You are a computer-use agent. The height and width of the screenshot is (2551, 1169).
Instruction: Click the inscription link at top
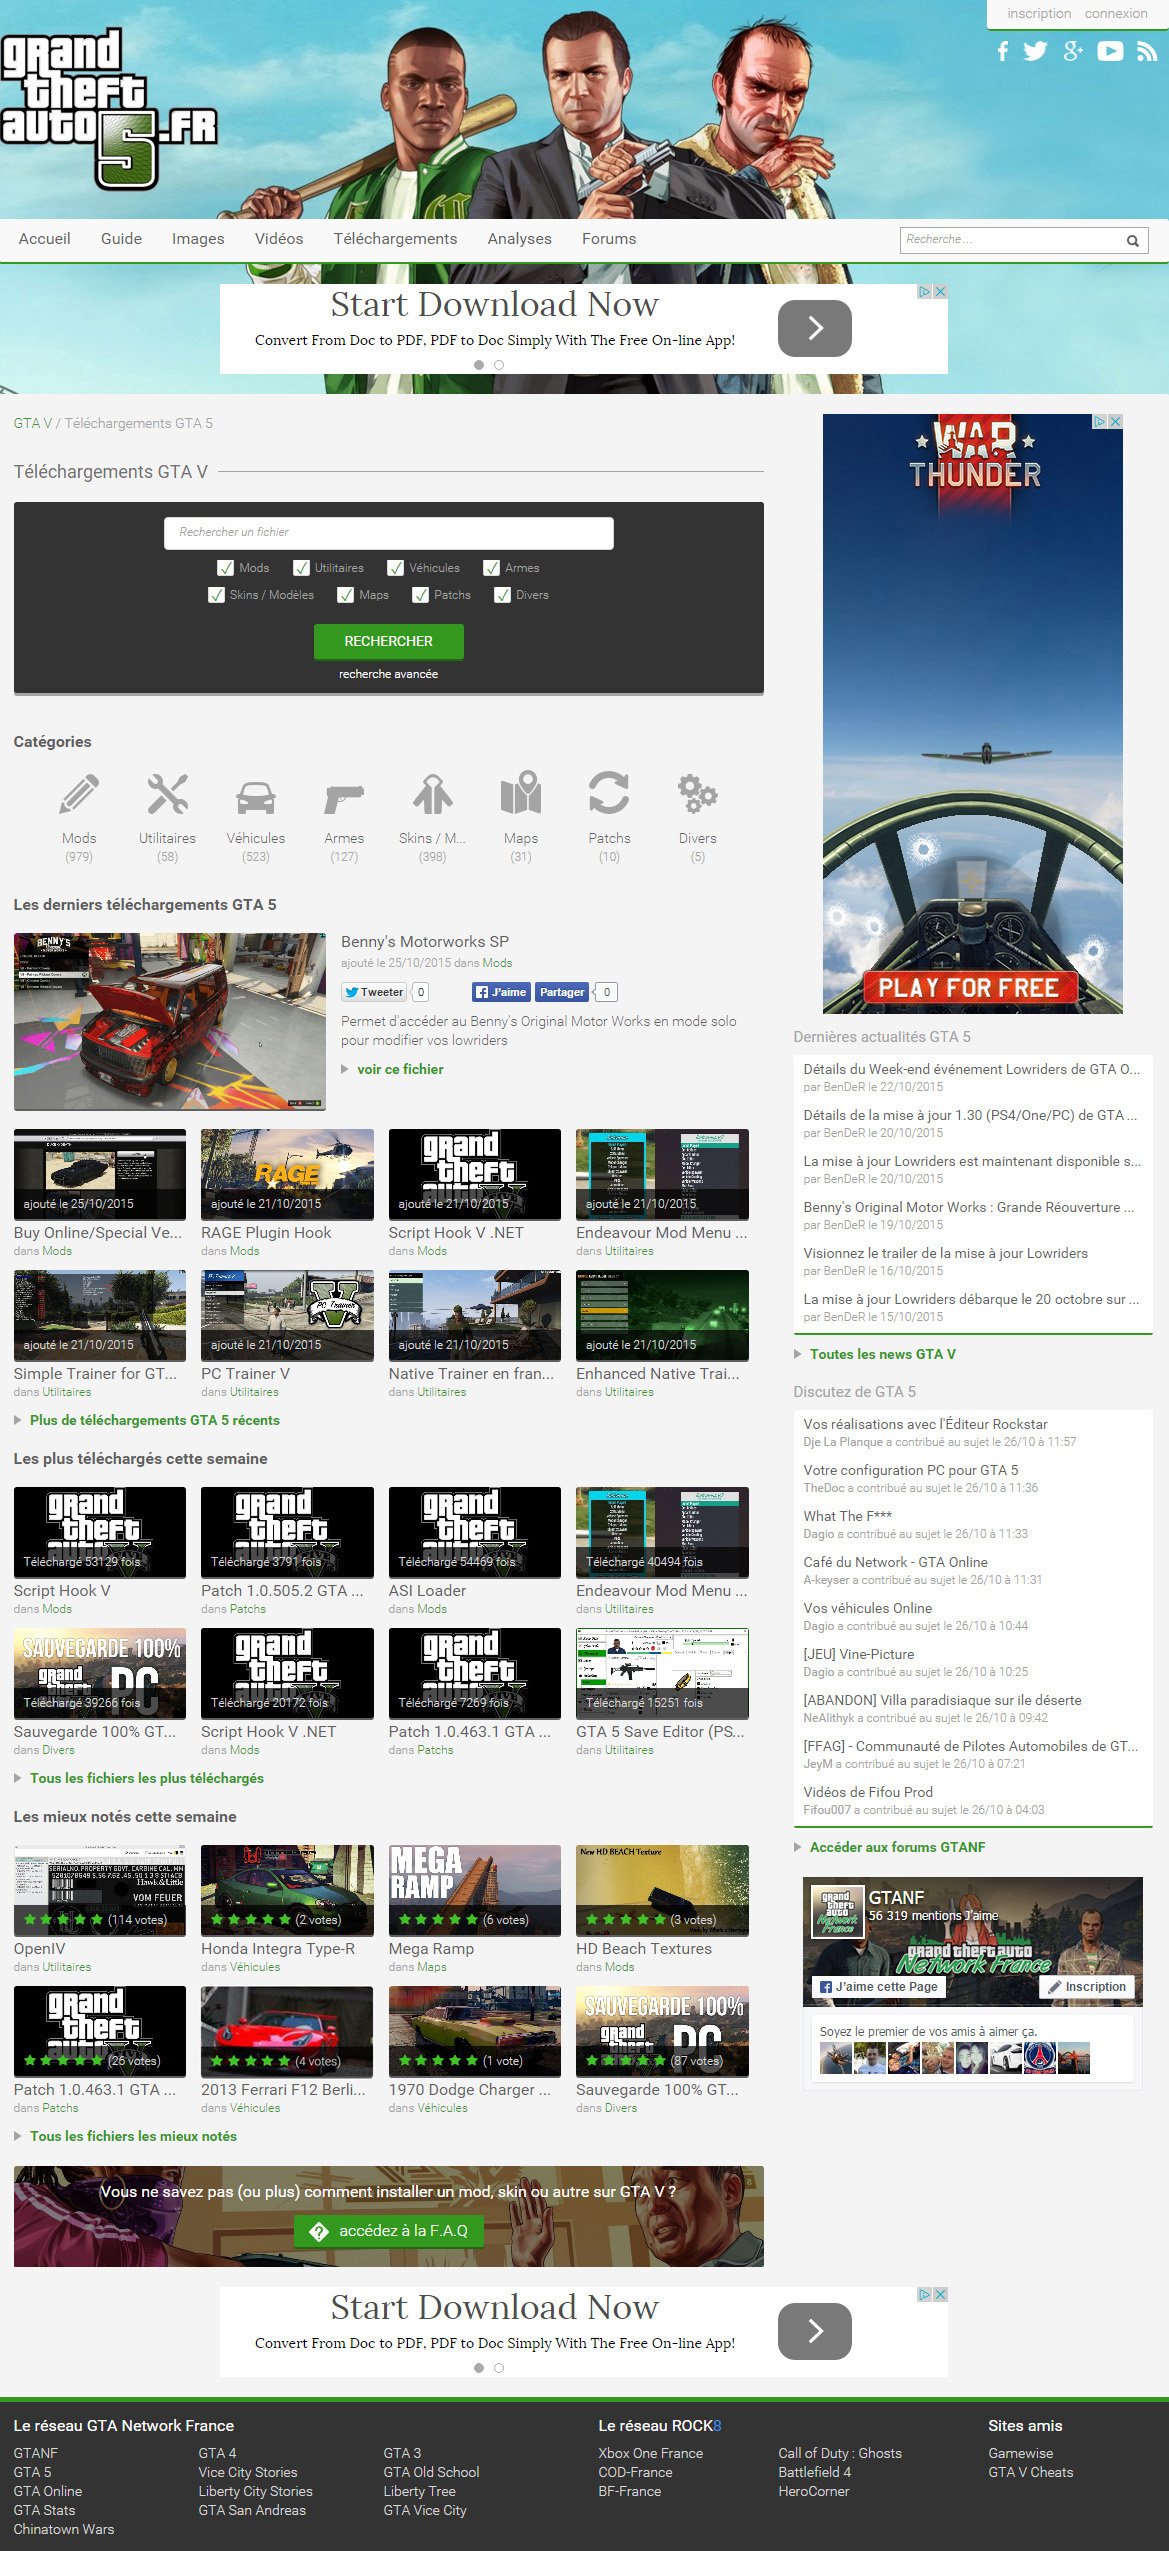(1039, 13)
